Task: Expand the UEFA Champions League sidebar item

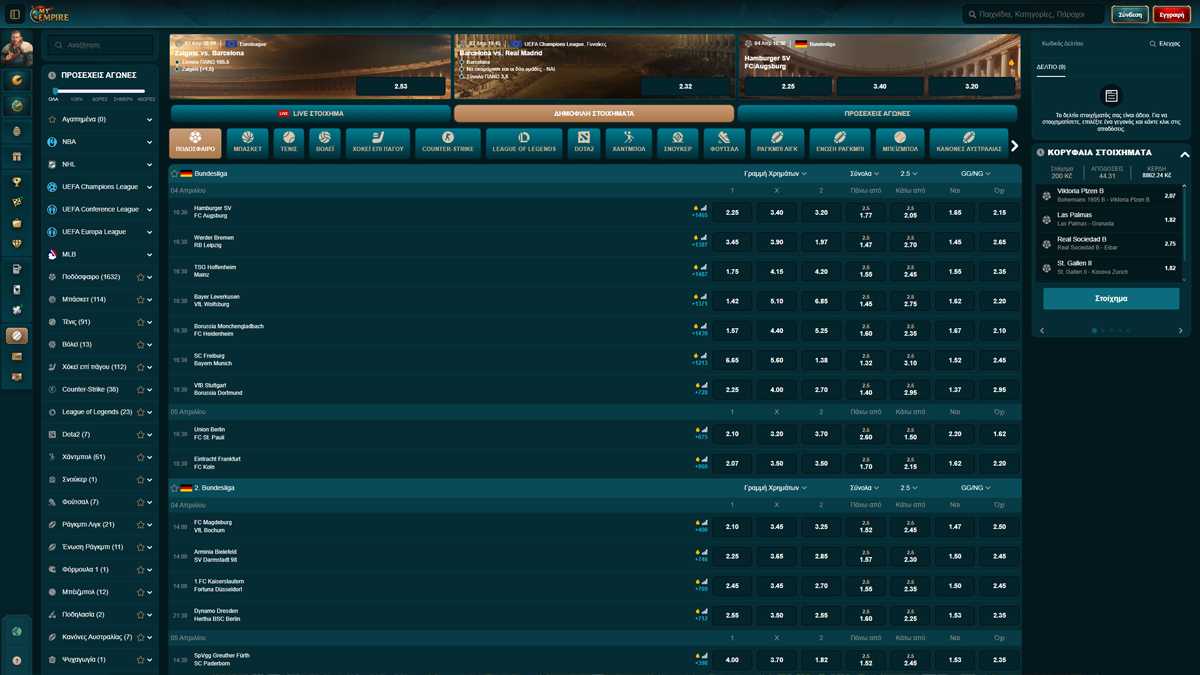Action: [x=149, y=187]
